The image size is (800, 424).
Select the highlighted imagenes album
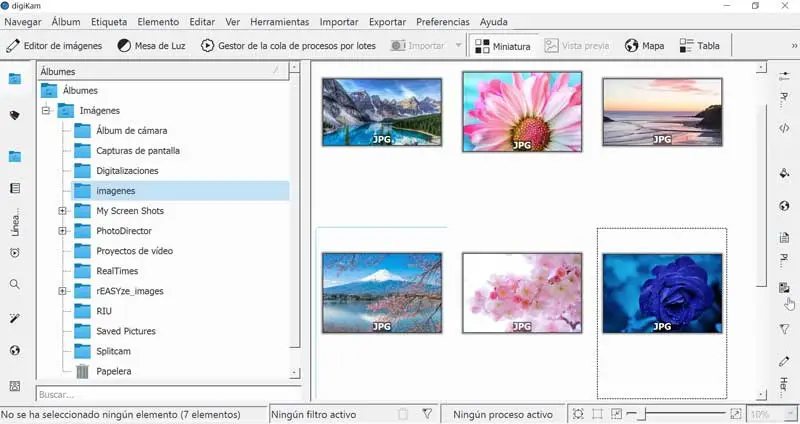point(180,190)
